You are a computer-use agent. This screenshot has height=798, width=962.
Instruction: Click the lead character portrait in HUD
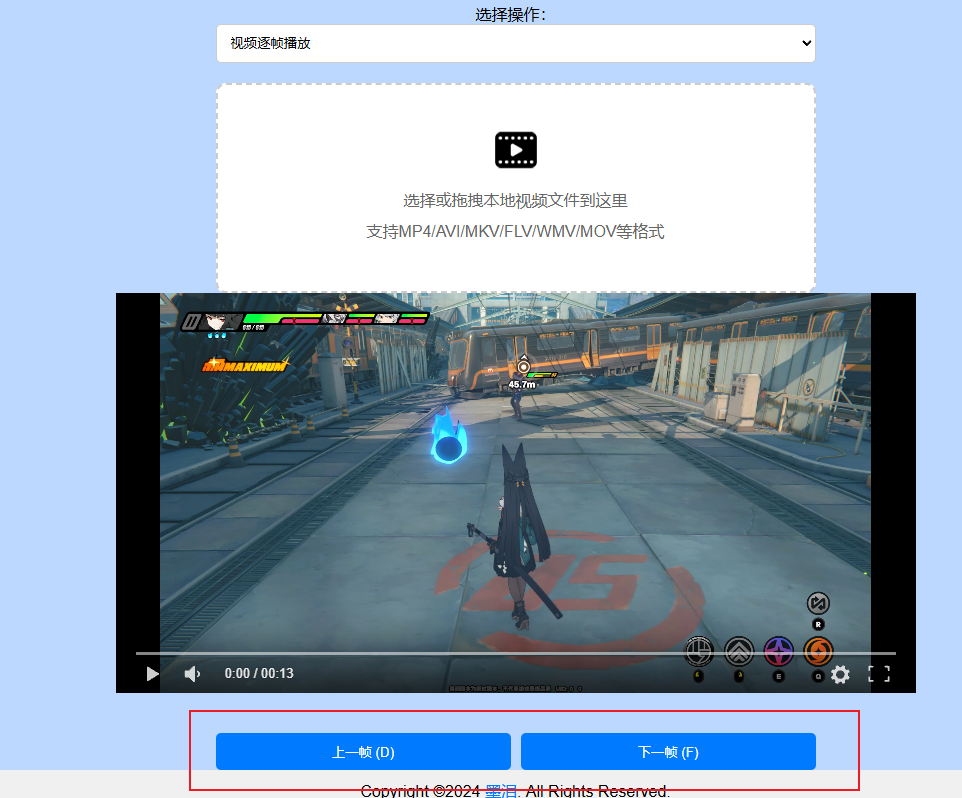pyautogui.click(x=213, y=321)
